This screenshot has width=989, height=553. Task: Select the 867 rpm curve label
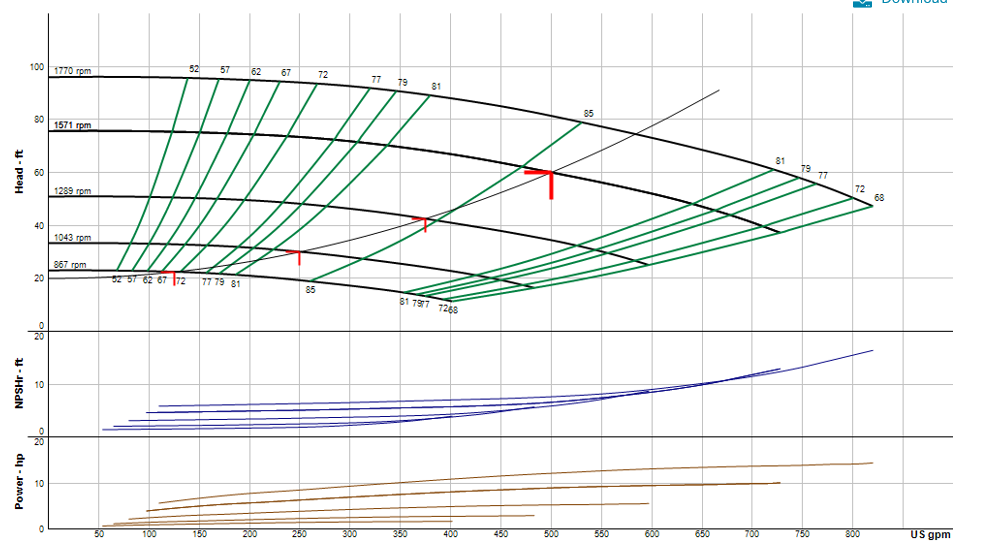pyautogui.click(x=69, y=265)
